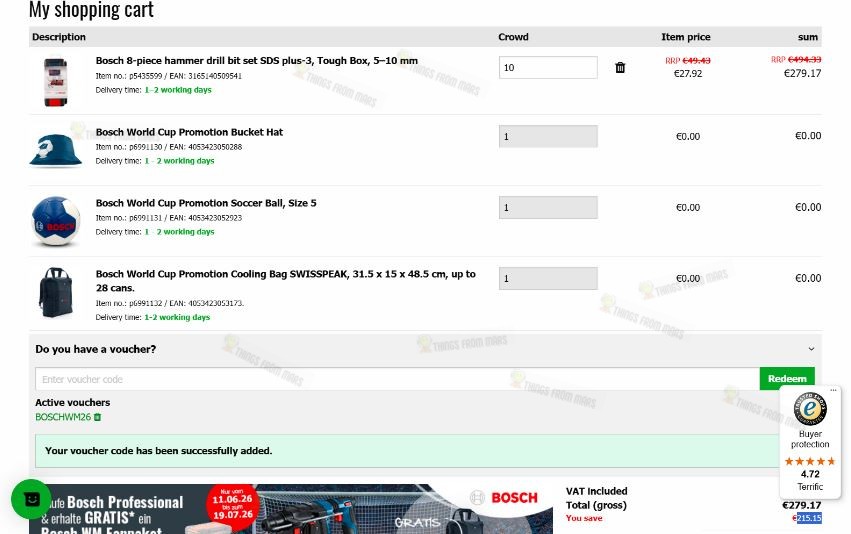
Task: Select the €279.17 sum in drill bit row
Action: [x=802, y=73]
